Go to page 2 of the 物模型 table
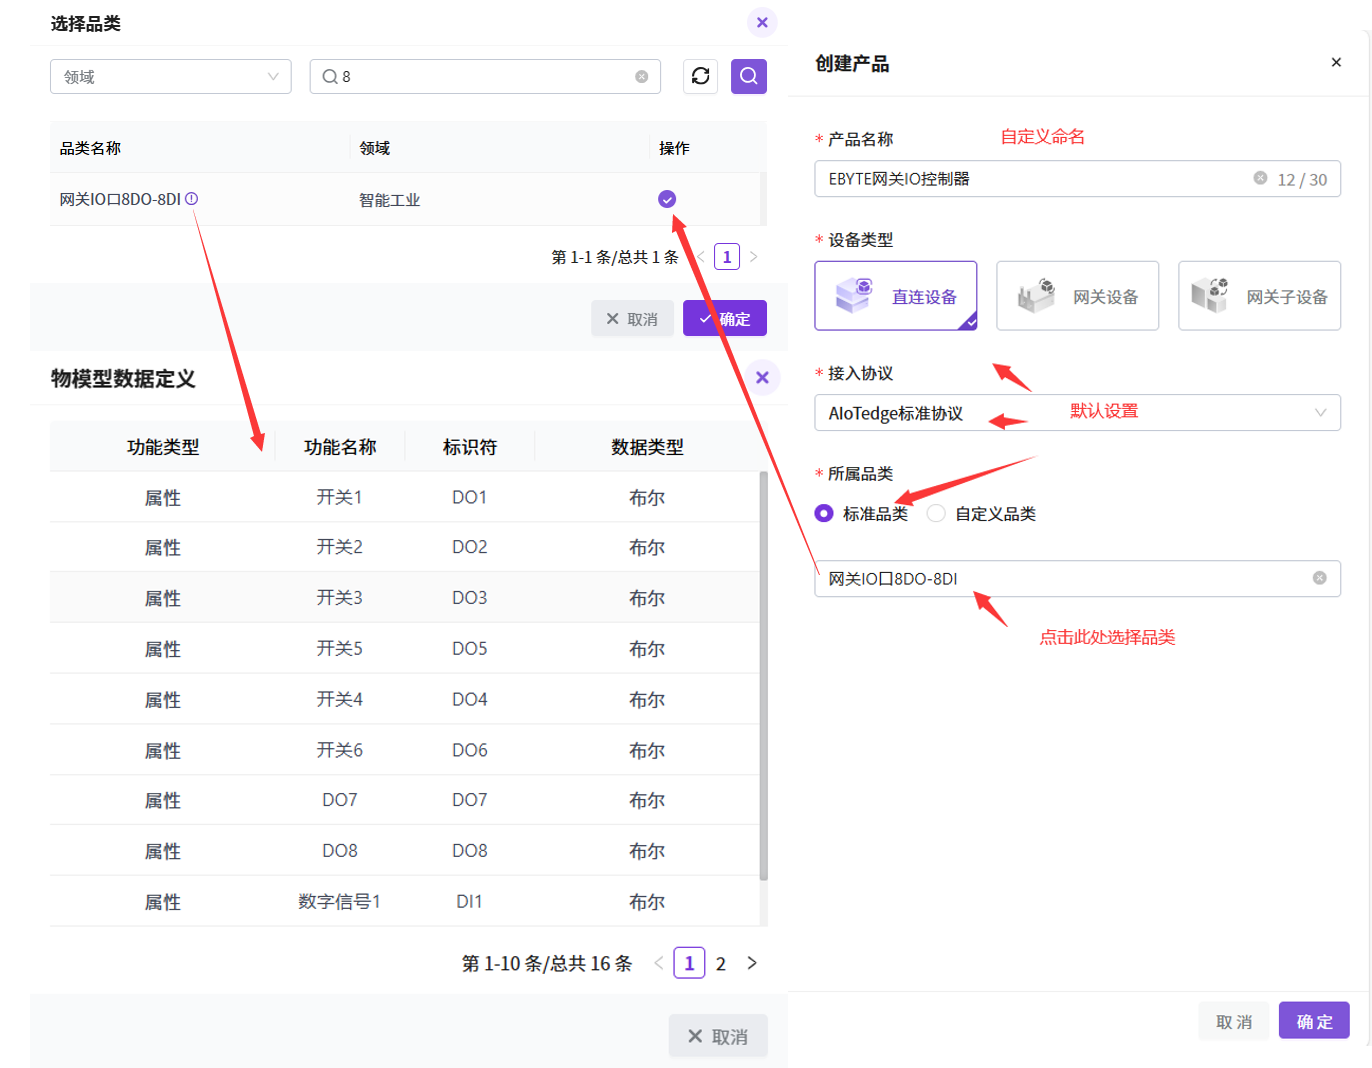 pyautogui.click(x=720, y=963)
